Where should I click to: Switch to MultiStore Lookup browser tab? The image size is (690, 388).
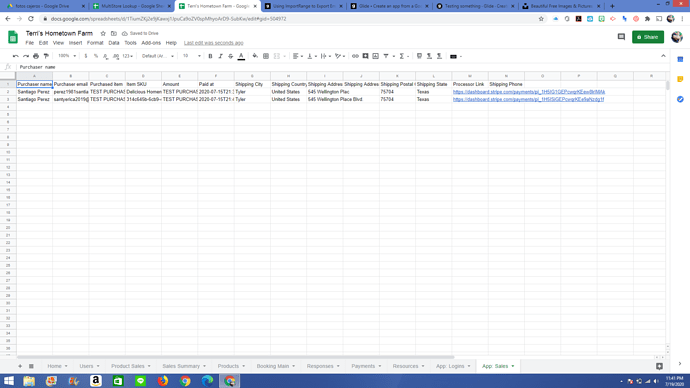click(131, 6)
